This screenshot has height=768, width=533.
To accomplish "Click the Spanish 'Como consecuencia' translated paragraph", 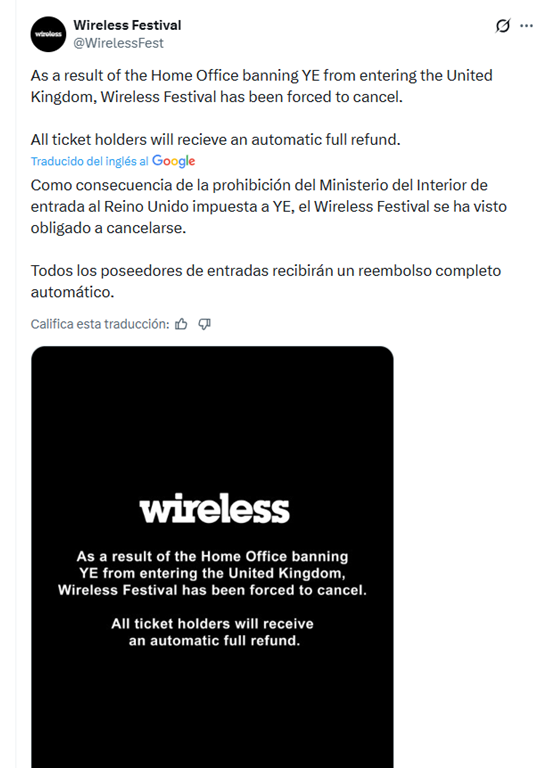I will [x=268, y=206].
